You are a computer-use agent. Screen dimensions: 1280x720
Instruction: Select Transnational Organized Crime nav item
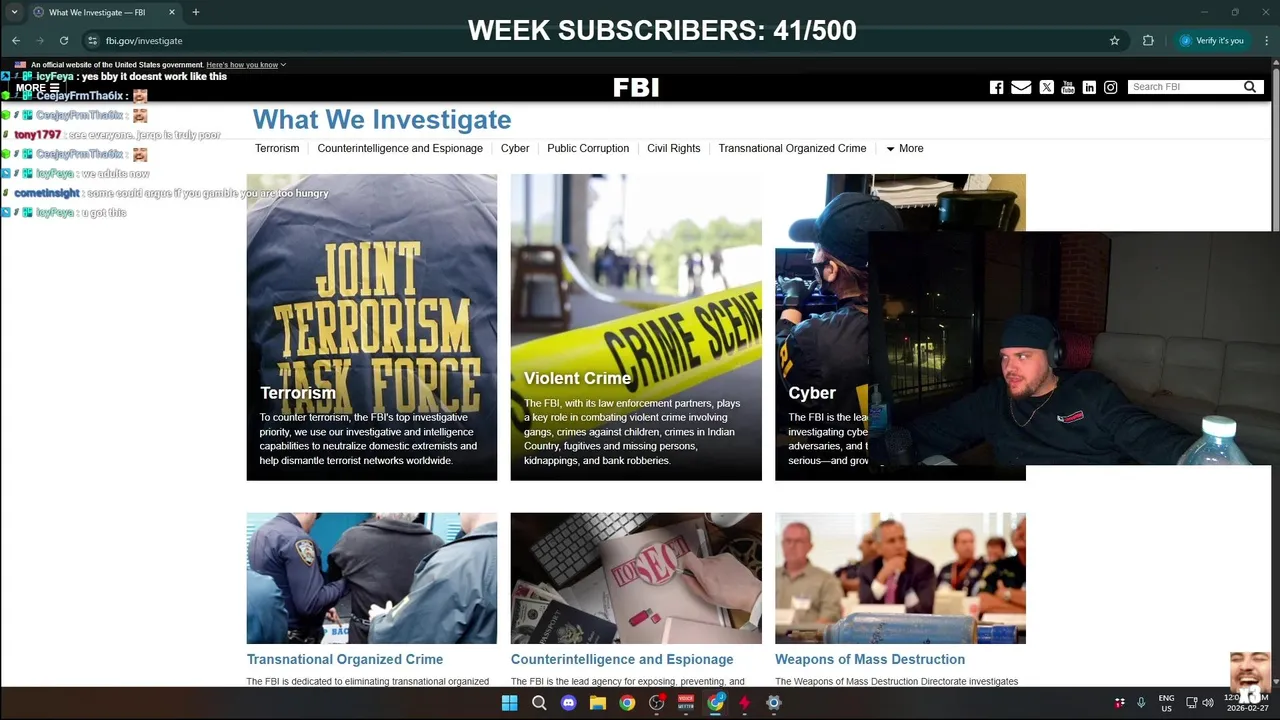pyautogui.click(x=792, y=148)
